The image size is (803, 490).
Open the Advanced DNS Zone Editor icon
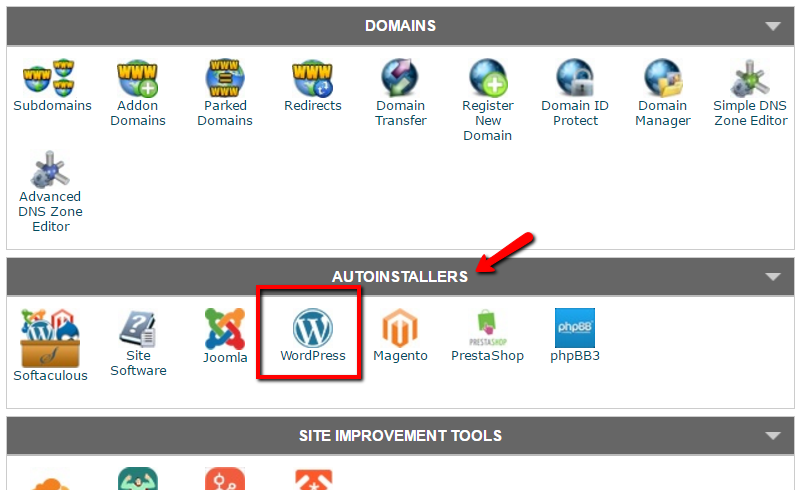pyautogui.click(x=50, y=169)
